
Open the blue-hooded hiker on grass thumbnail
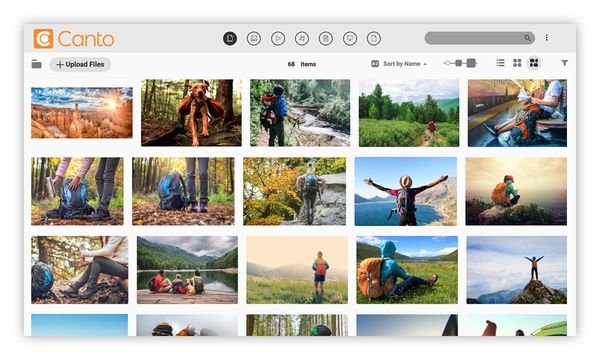coord(407,270)
